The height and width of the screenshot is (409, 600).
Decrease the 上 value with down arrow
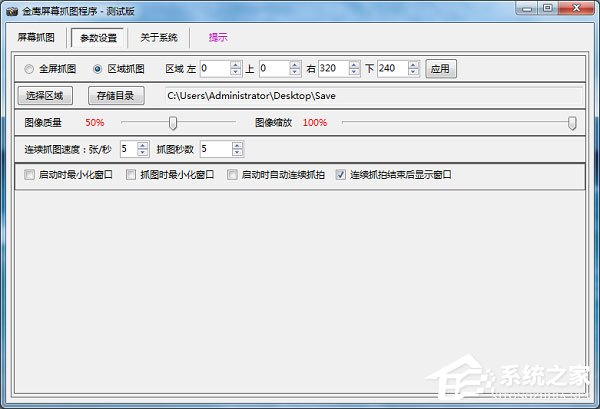coord(295,73)
